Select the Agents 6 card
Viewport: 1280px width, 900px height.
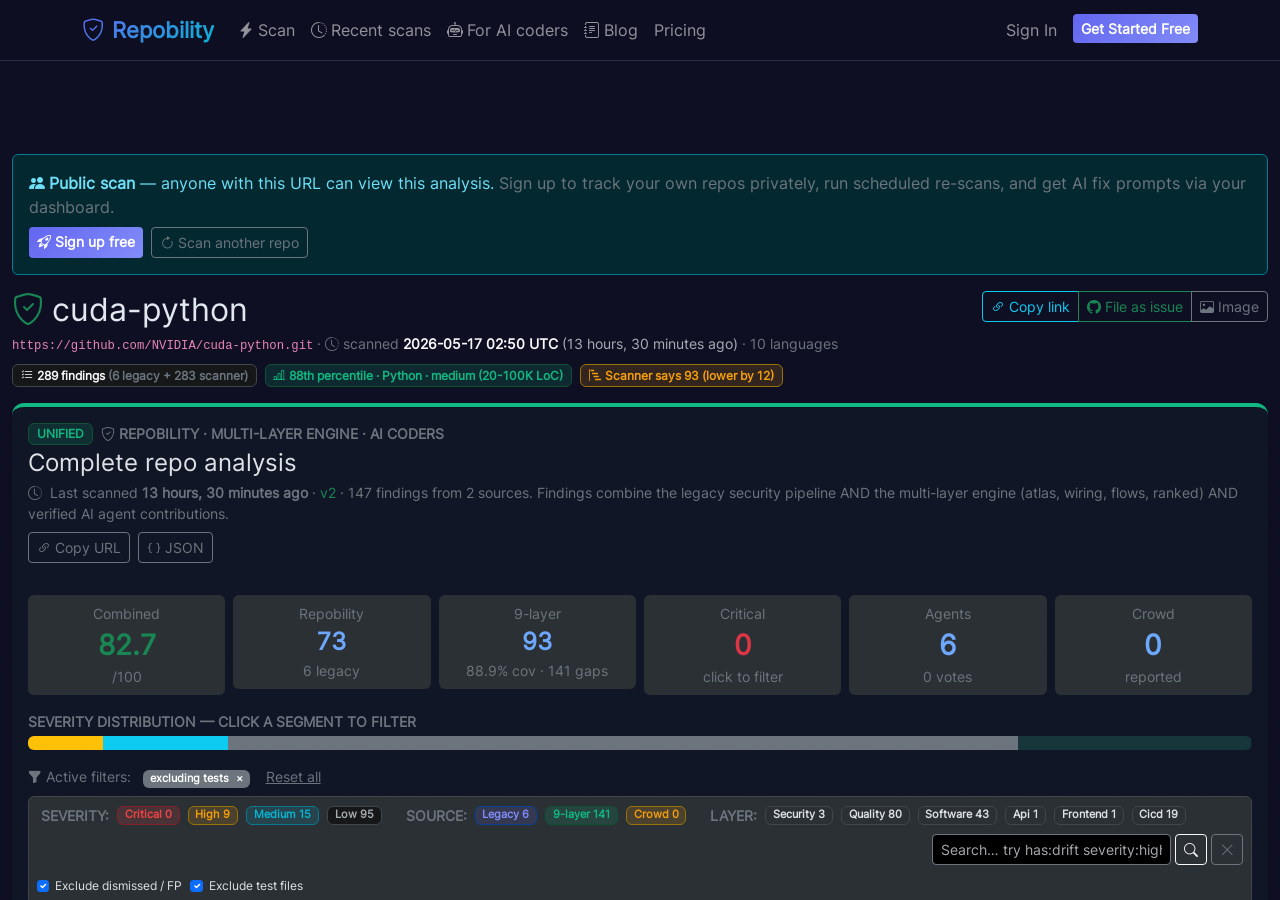[948, 645]
